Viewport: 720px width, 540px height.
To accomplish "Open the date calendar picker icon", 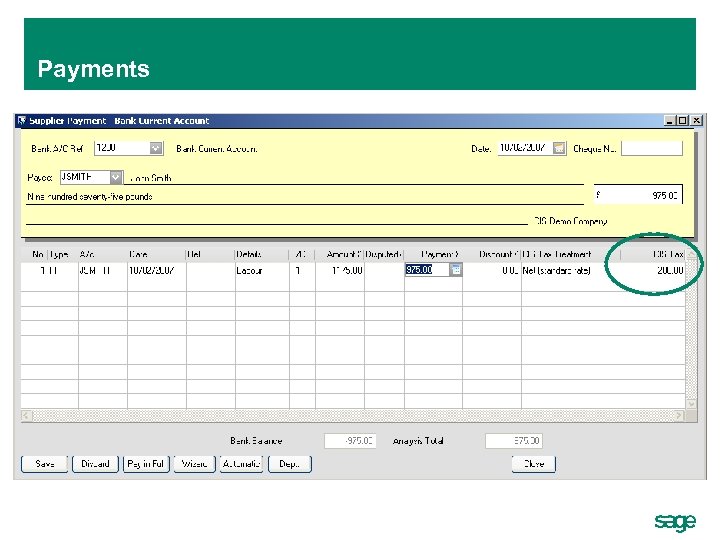I will 559,148.
